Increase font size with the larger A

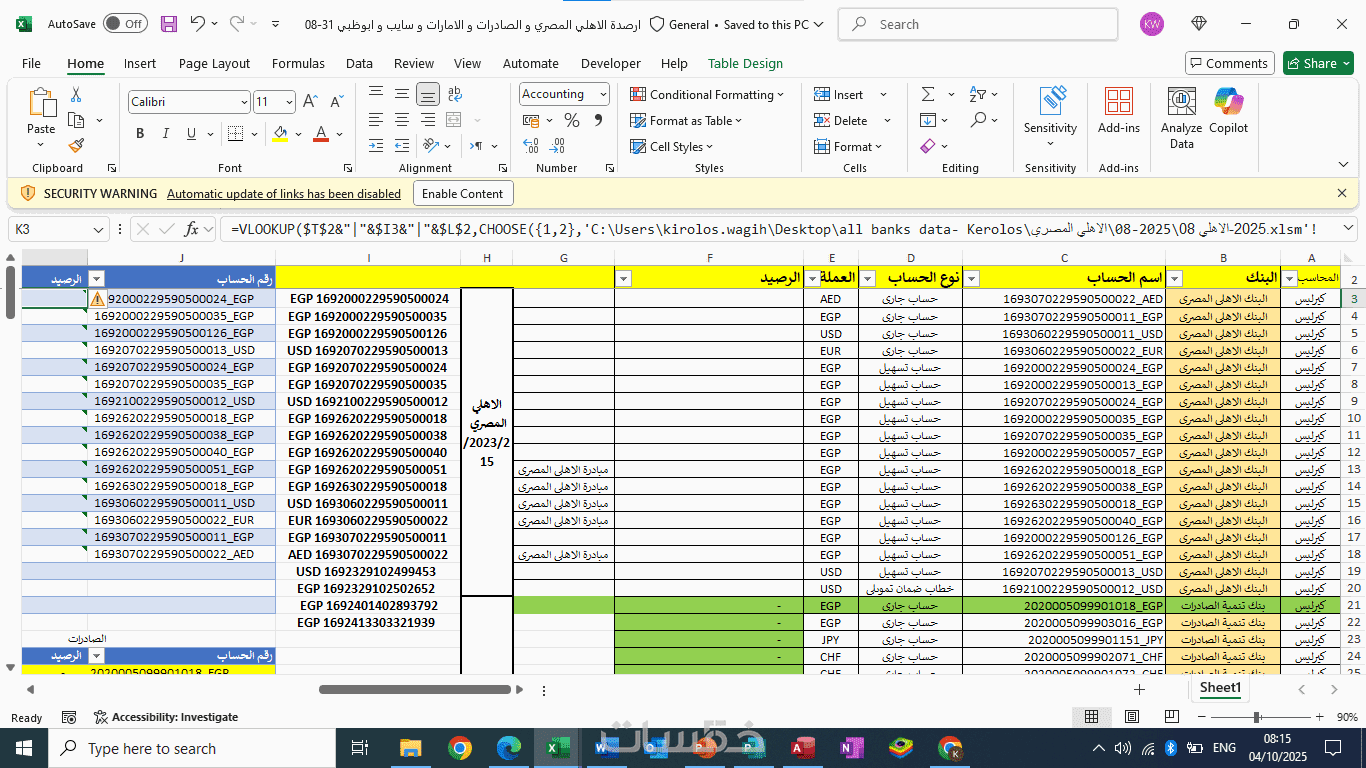(x=311, y=102)
